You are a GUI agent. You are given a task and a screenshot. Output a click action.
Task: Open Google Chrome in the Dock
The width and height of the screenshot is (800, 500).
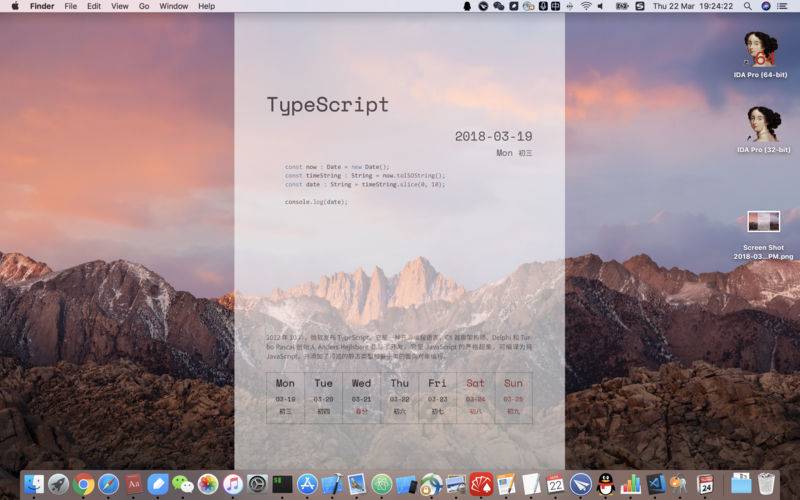84,484
